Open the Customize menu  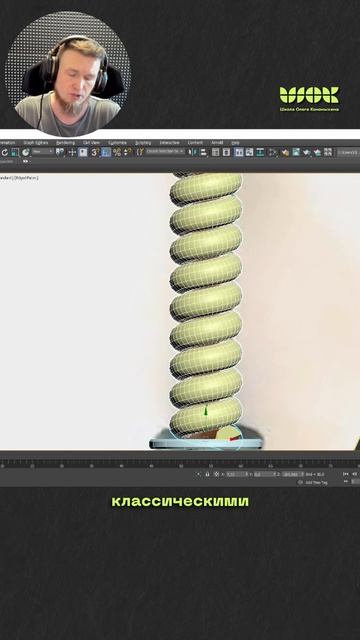[x=118, y=143]
